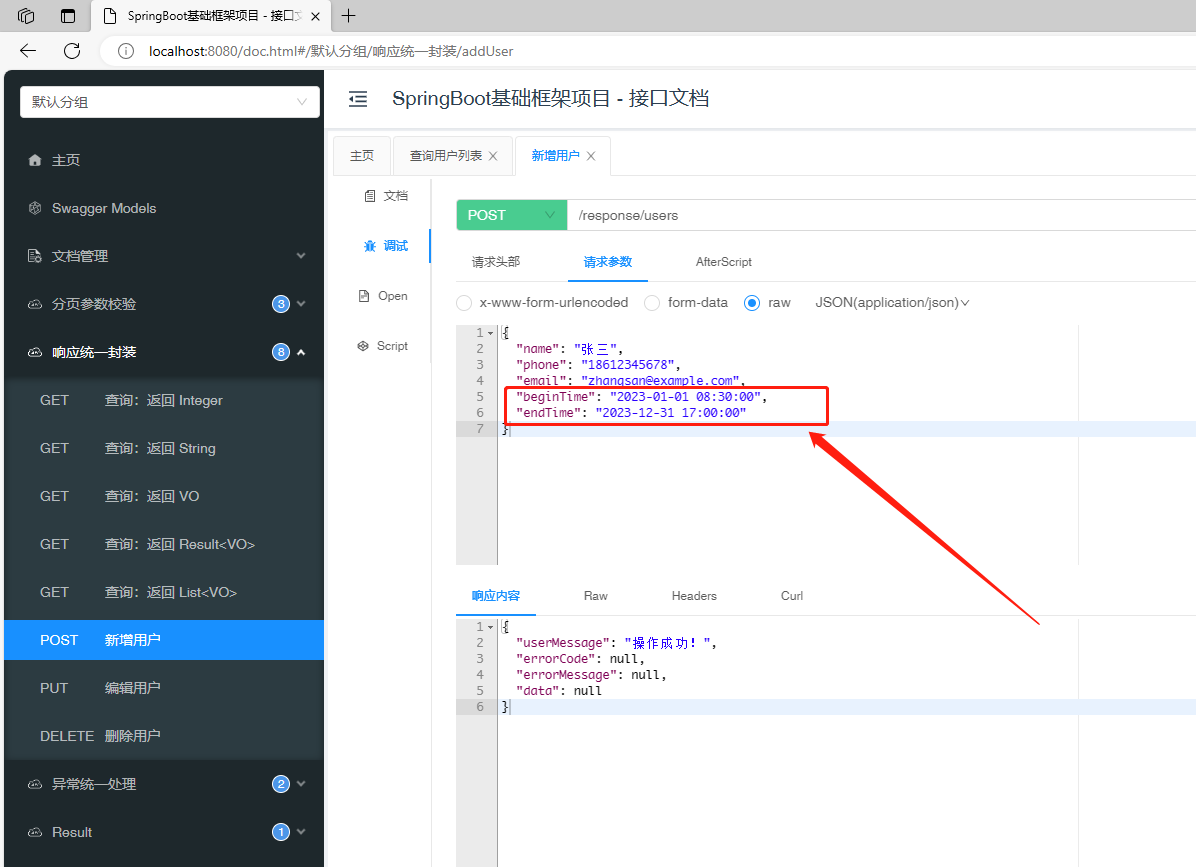Switch to response Headers tab
This screenshot has width=1196, height=867.
694,596
